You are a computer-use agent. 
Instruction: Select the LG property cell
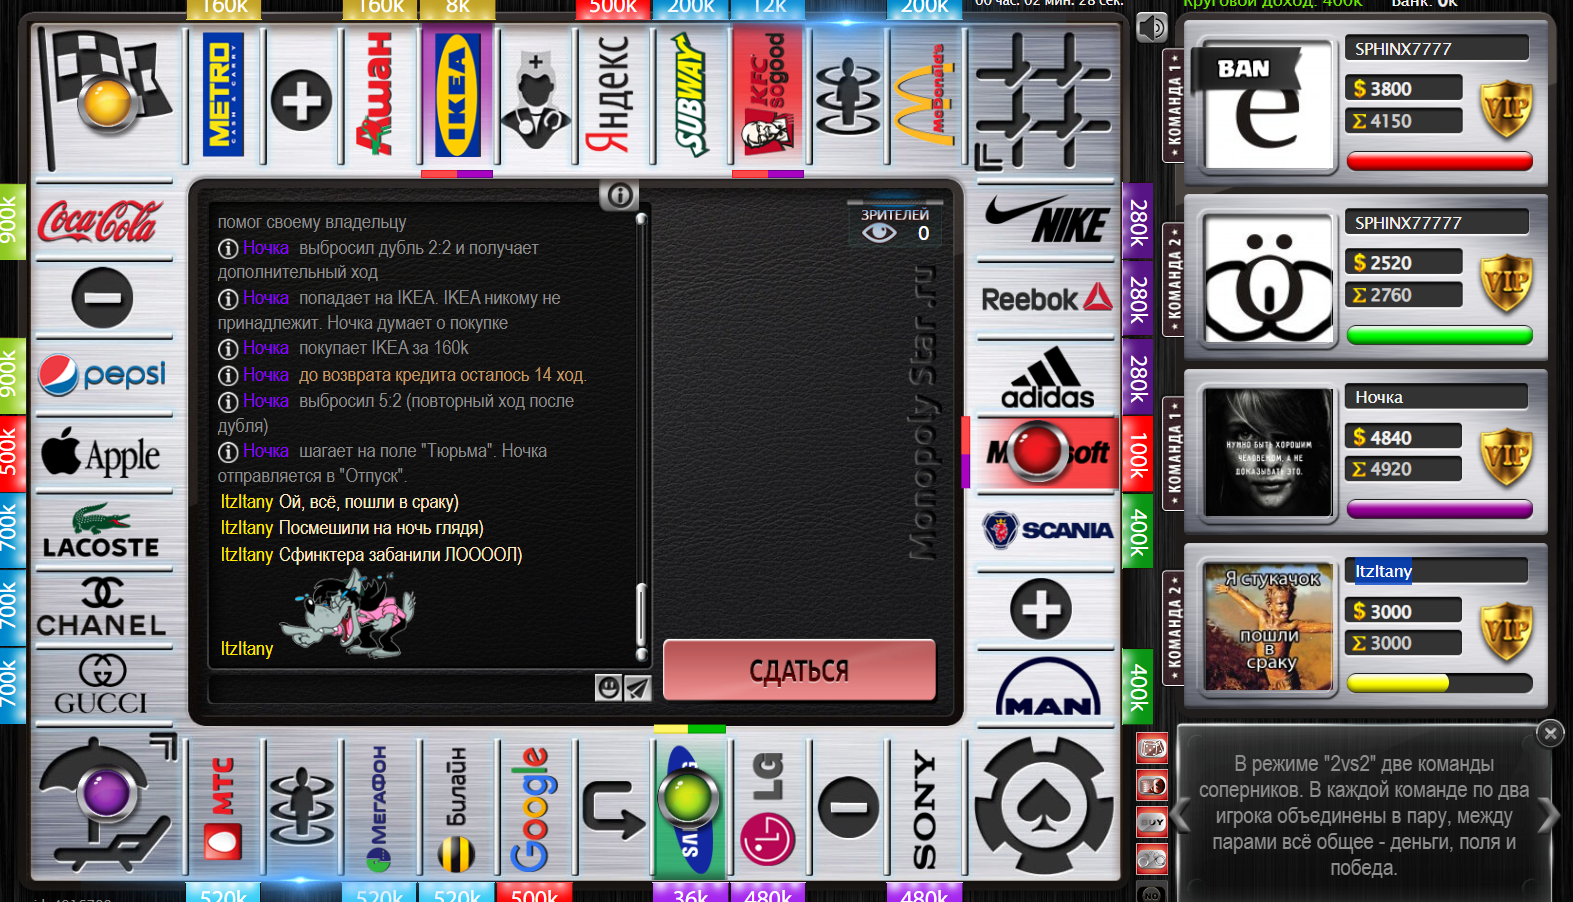[x=769, y=808]
